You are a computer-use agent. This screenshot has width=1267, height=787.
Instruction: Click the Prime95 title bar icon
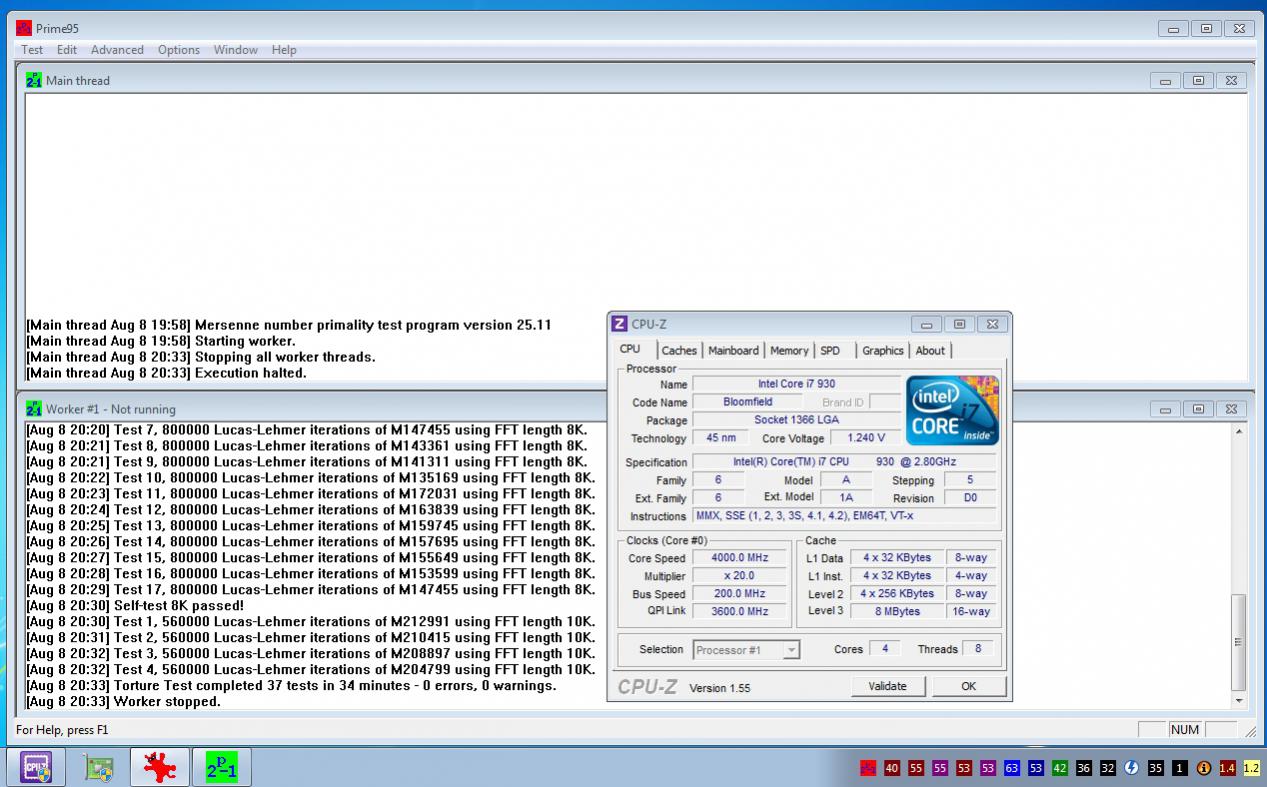(x=24, y=28)
